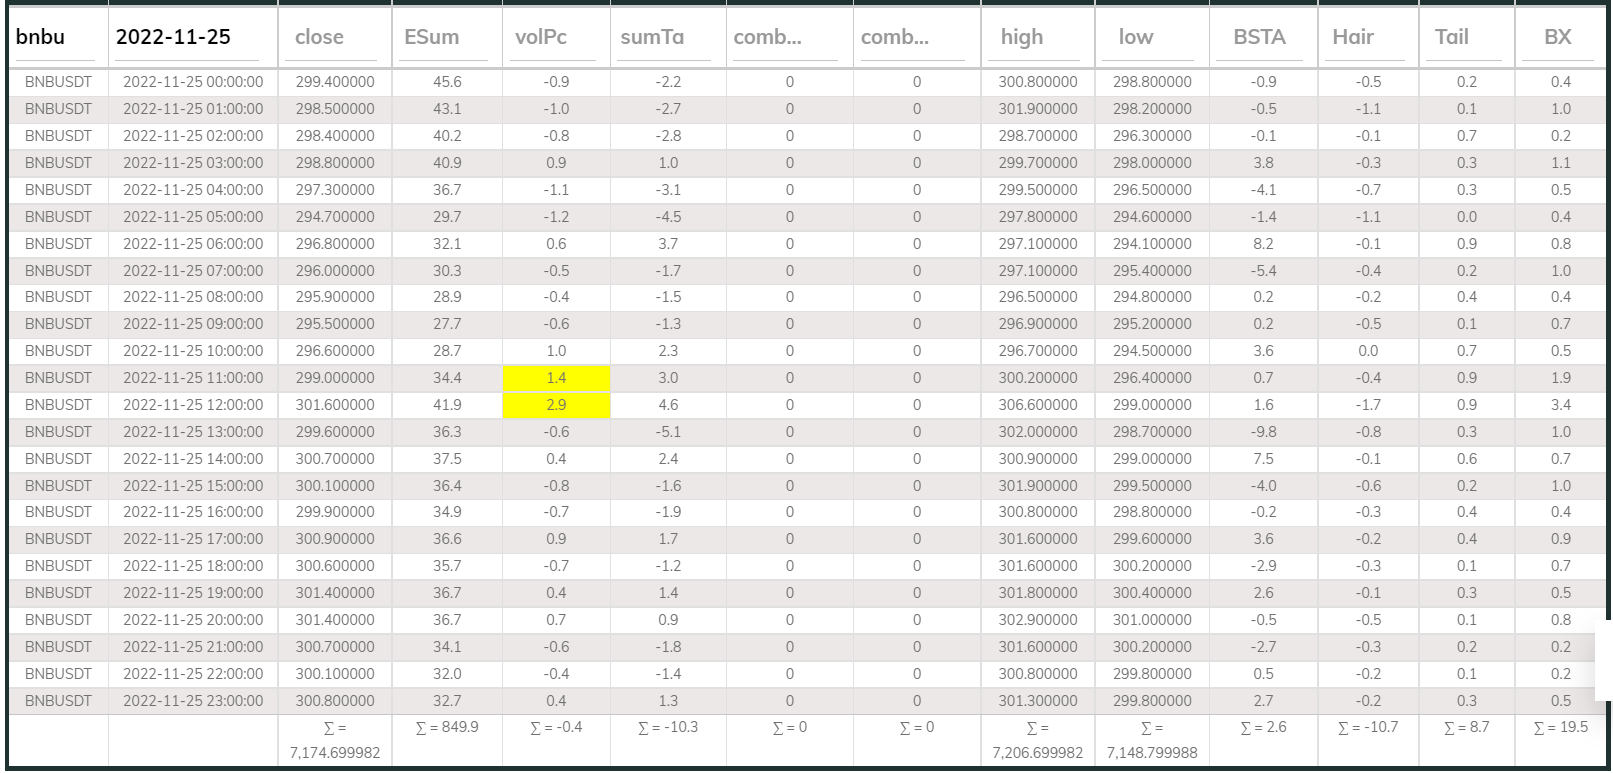
Task: Click the BSTA column filter box
Action: (1263, 38)
